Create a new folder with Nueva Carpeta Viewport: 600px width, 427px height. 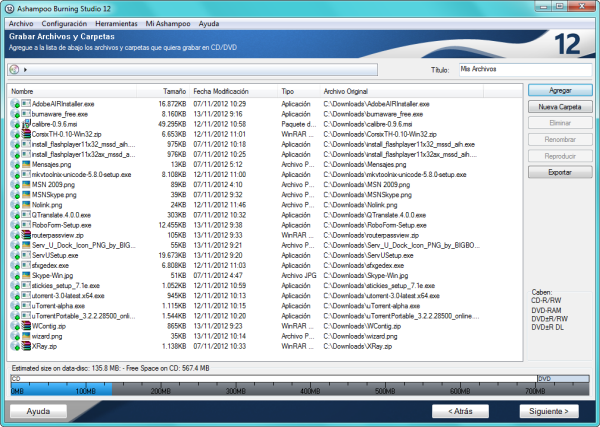(560, 107)
